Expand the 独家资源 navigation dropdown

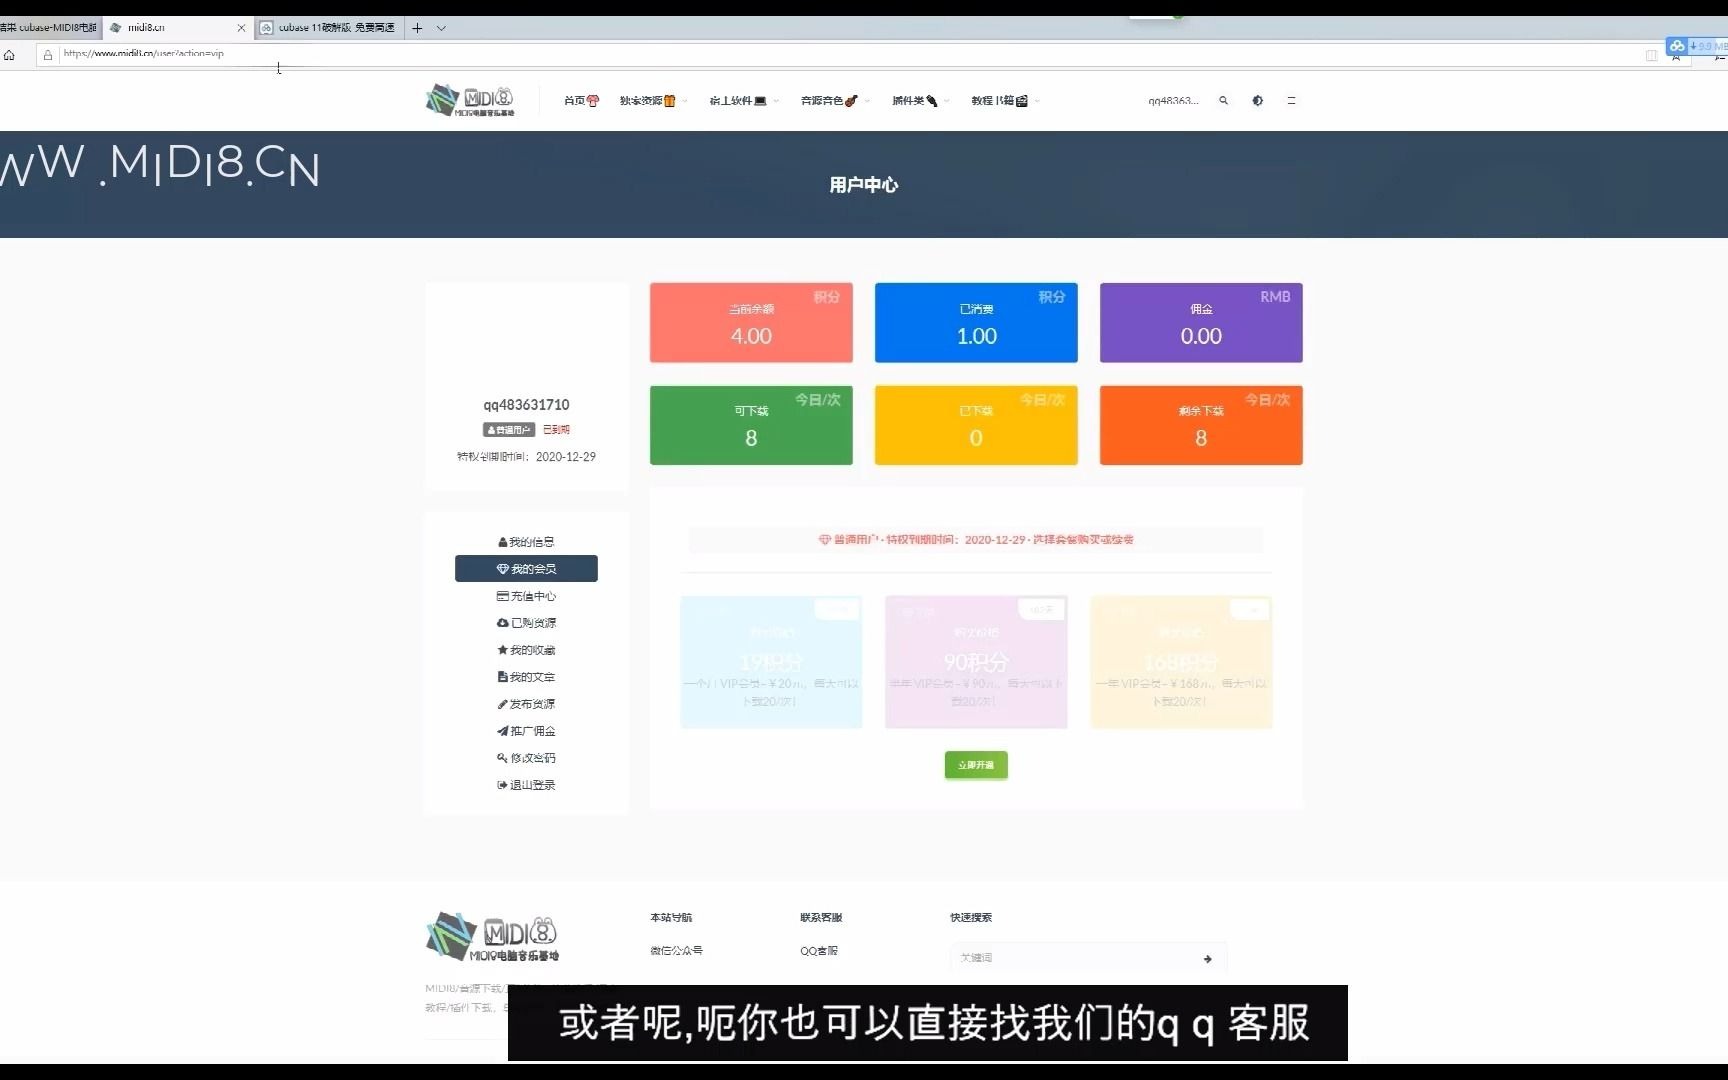pos(653,101)
